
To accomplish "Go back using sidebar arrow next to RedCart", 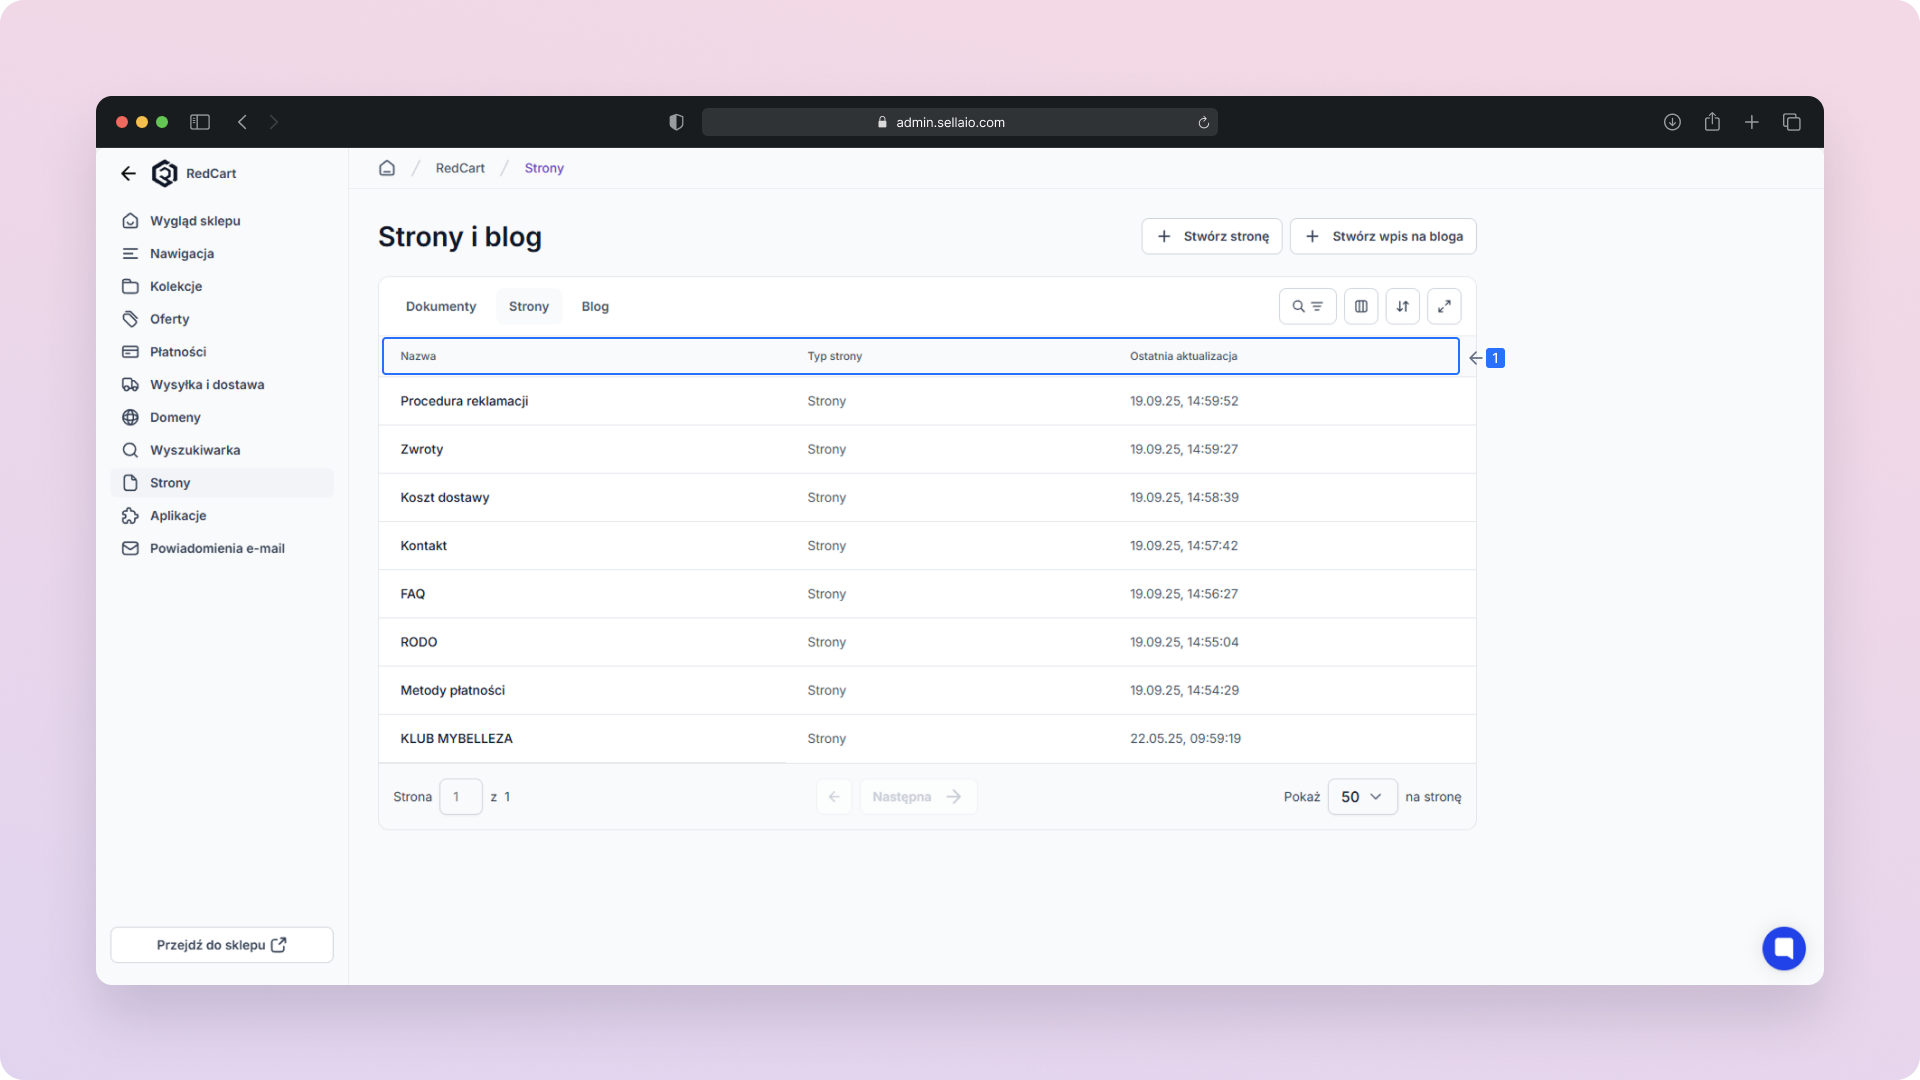I will pos(128,173).
